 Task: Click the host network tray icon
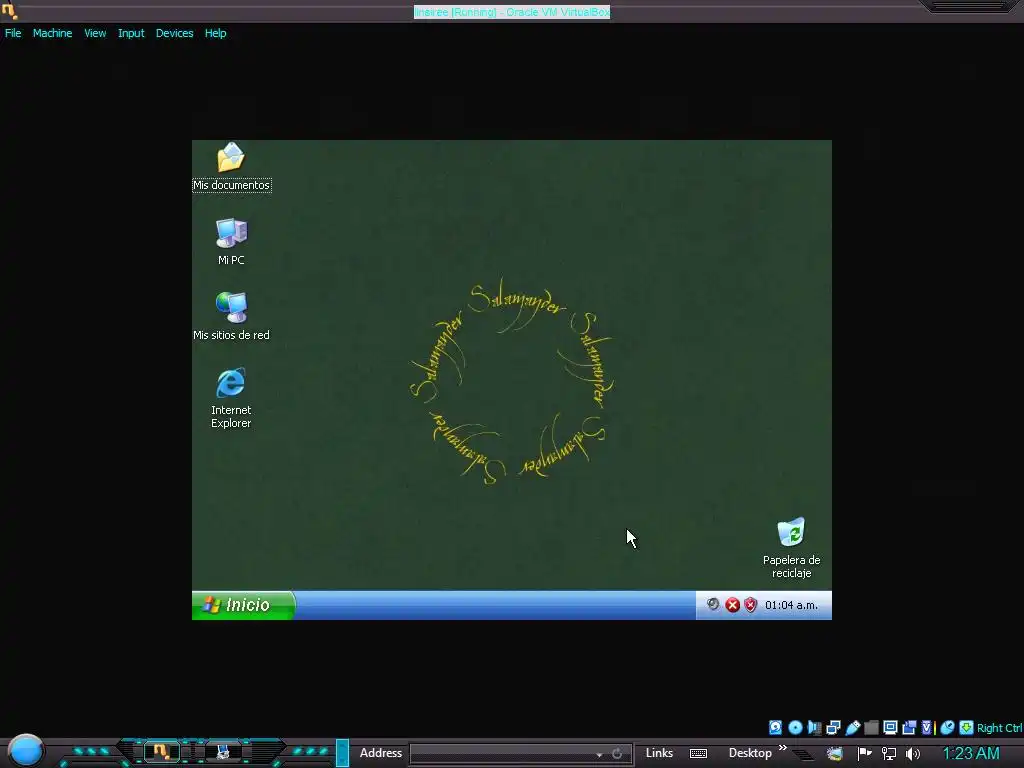pyautogui.click(x=889, y=754)
